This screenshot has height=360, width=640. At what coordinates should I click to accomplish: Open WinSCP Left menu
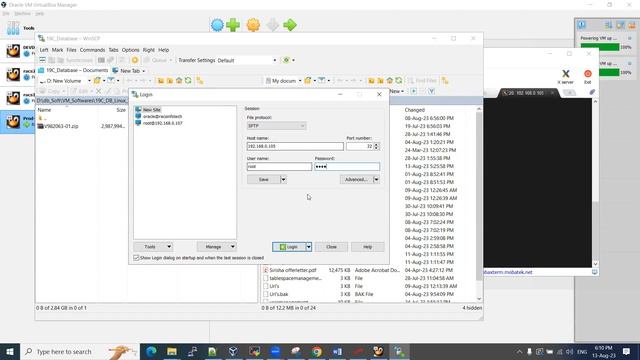click(44, 50)
